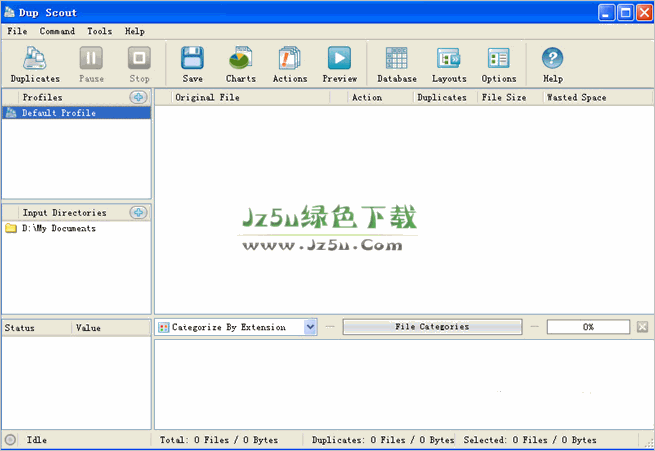Open the Options toolbar icon
Image resolution: width=655 pixels, height=451 pixels.
498,58
